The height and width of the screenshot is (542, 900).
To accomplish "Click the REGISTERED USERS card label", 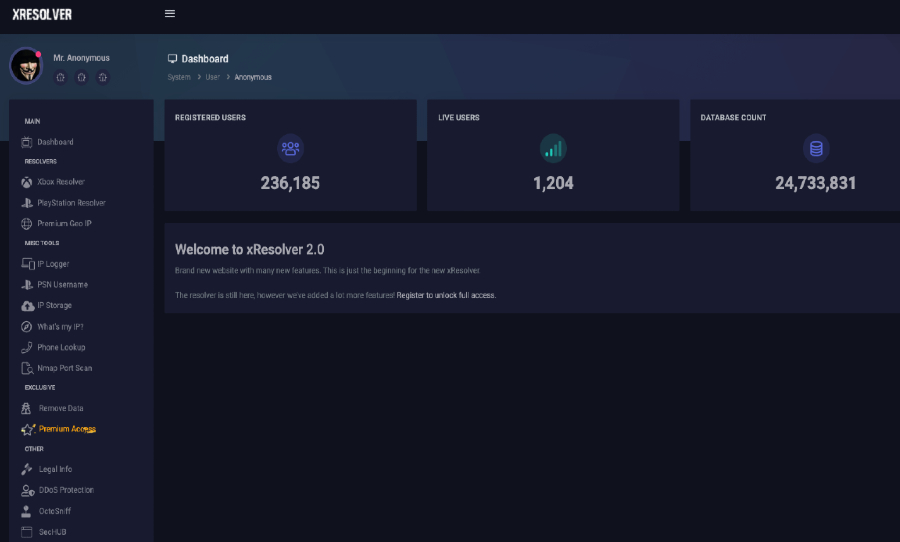I will tap(210, 117).
